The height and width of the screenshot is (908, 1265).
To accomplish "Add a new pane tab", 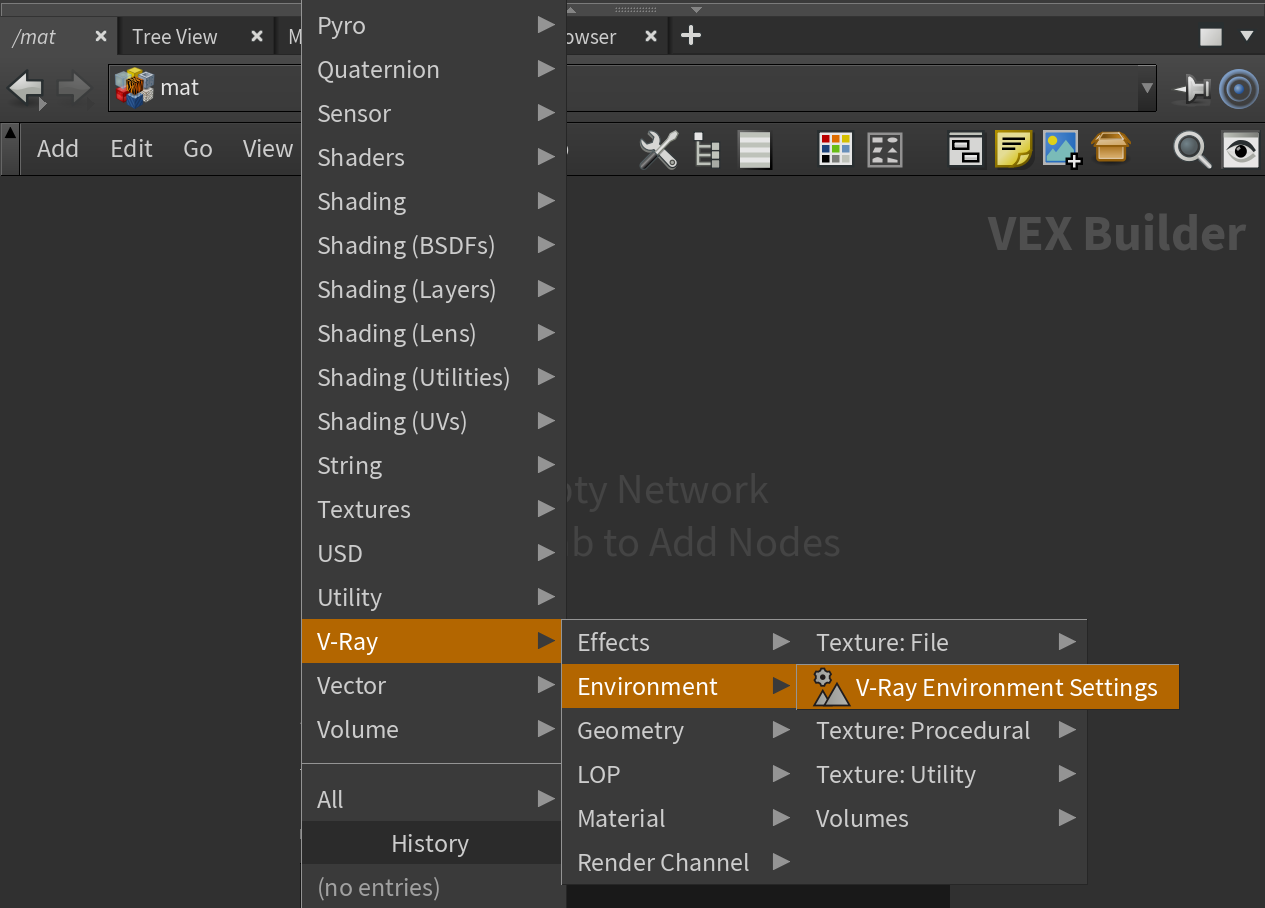I will coord(690,36).
